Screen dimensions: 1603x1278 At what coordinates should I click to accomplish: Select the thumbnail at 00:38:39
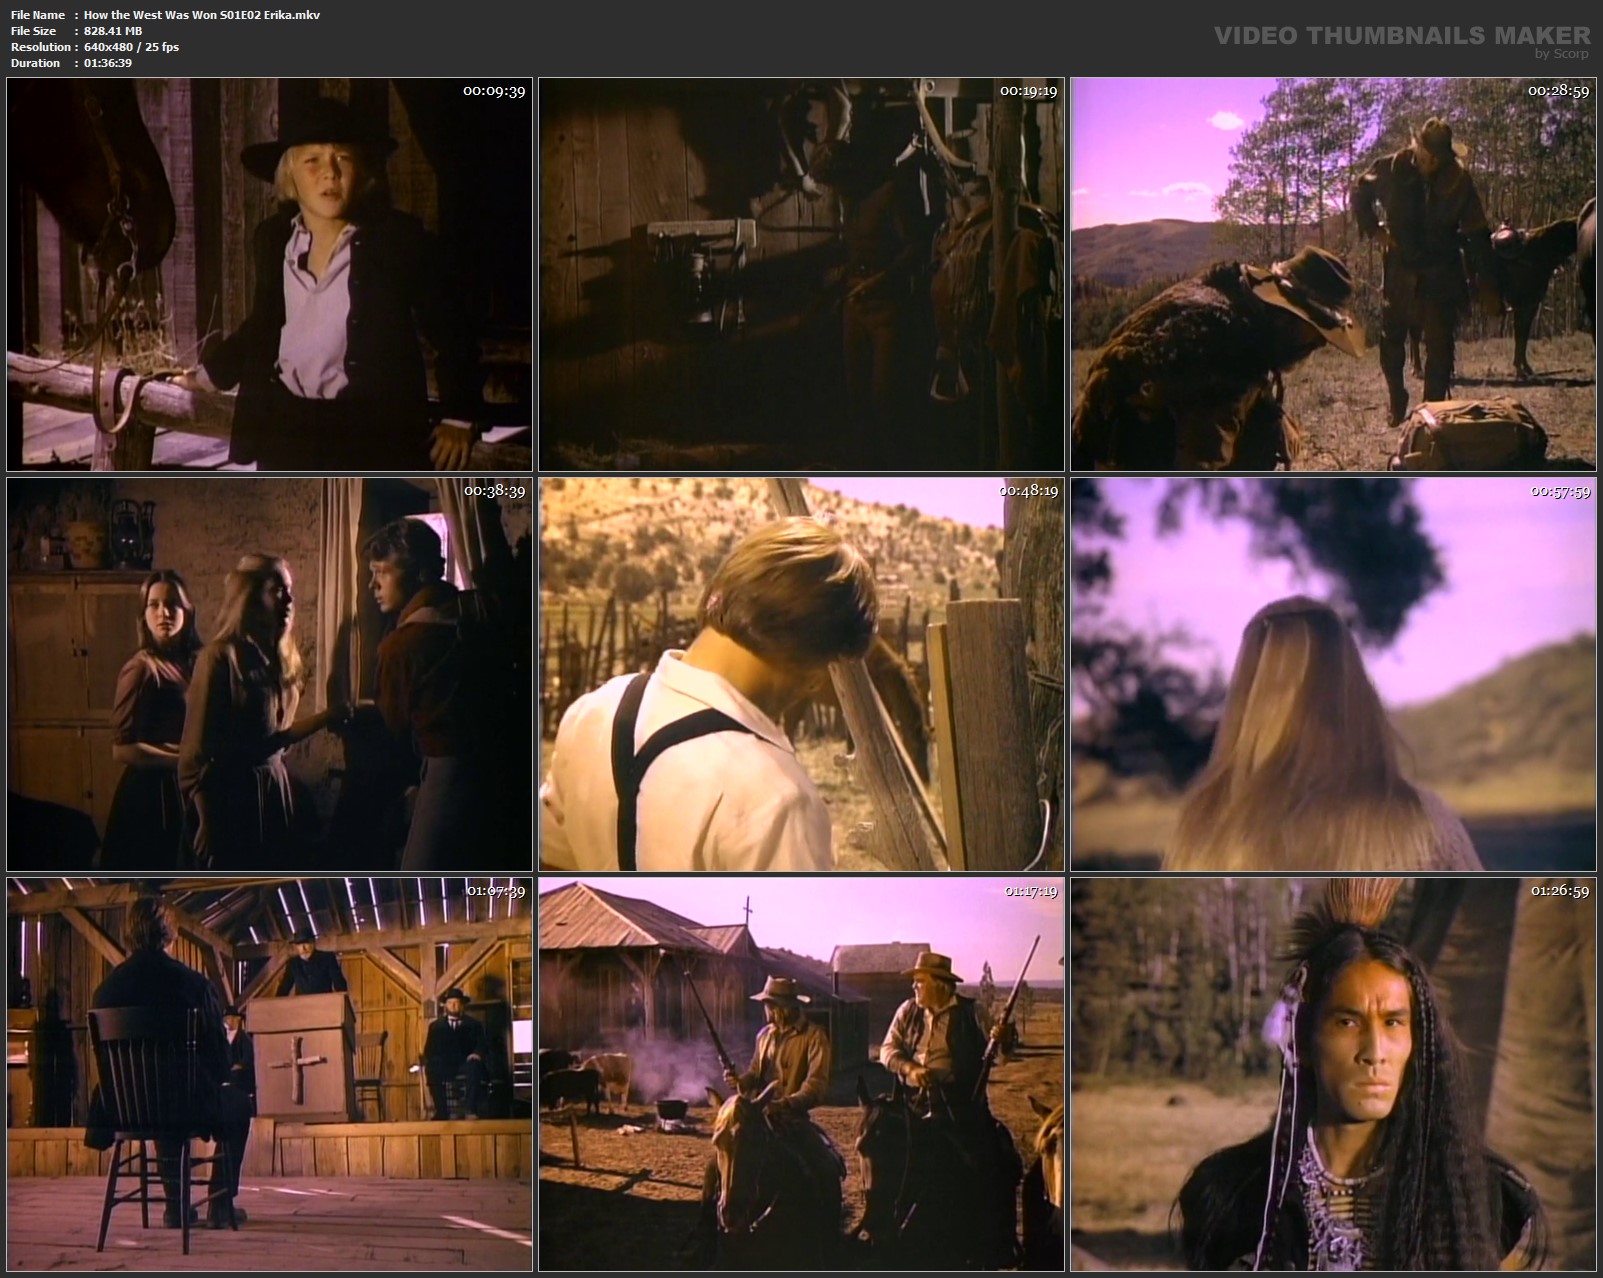click(269, 674)
